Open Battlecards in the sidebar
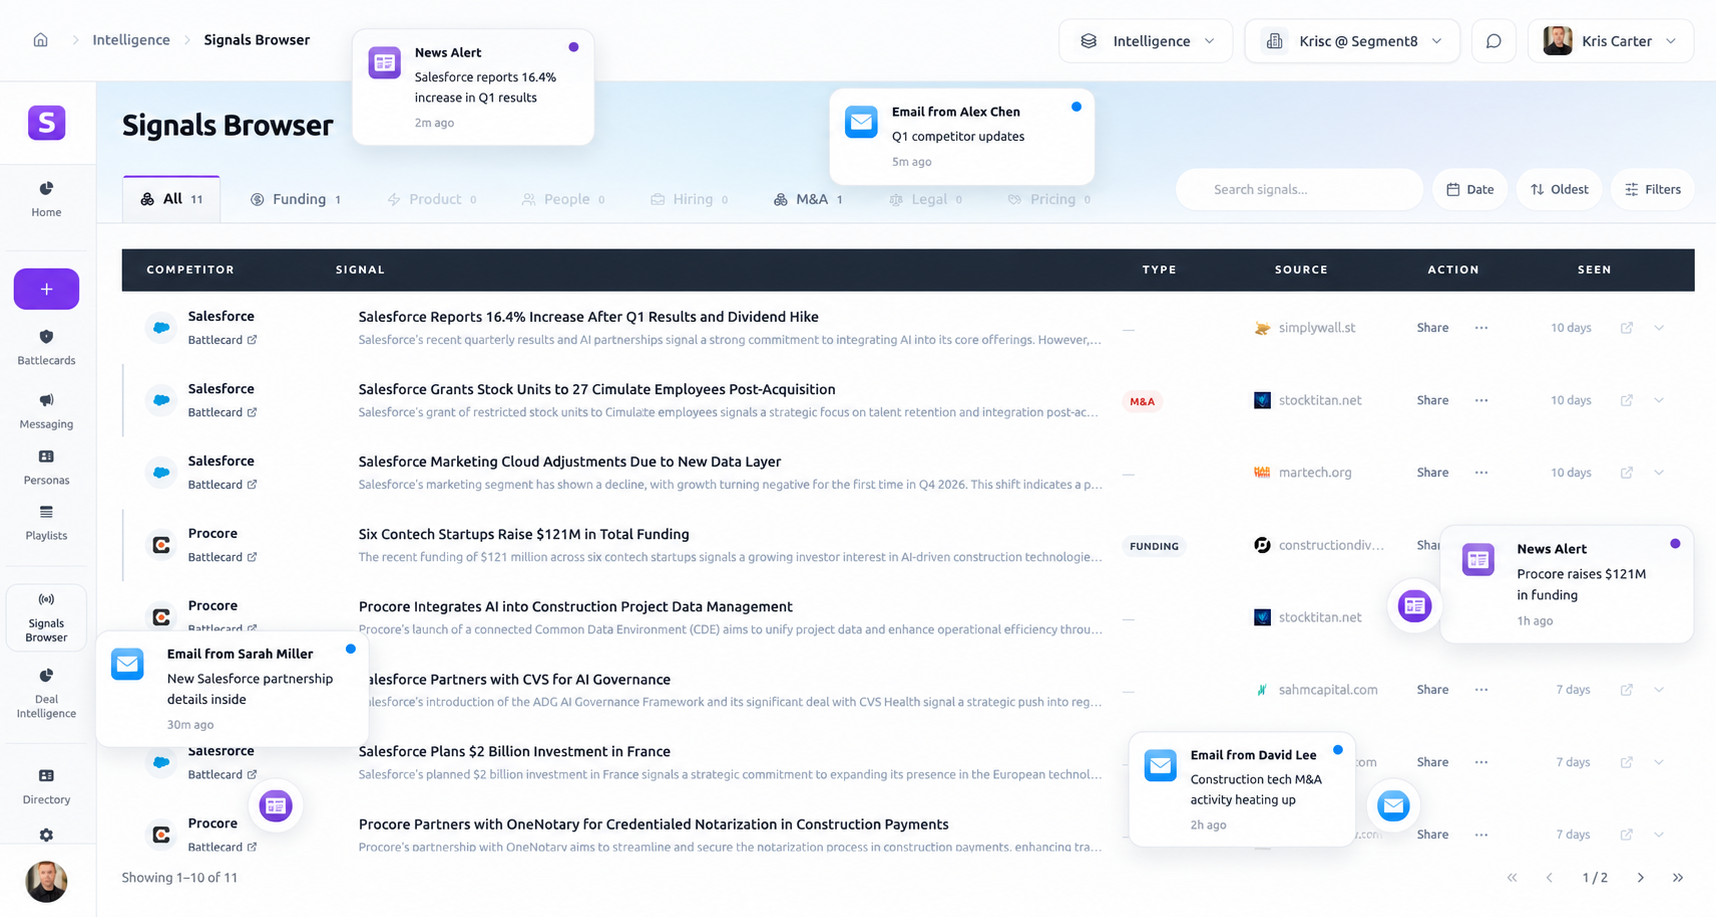 click(46, 347)
